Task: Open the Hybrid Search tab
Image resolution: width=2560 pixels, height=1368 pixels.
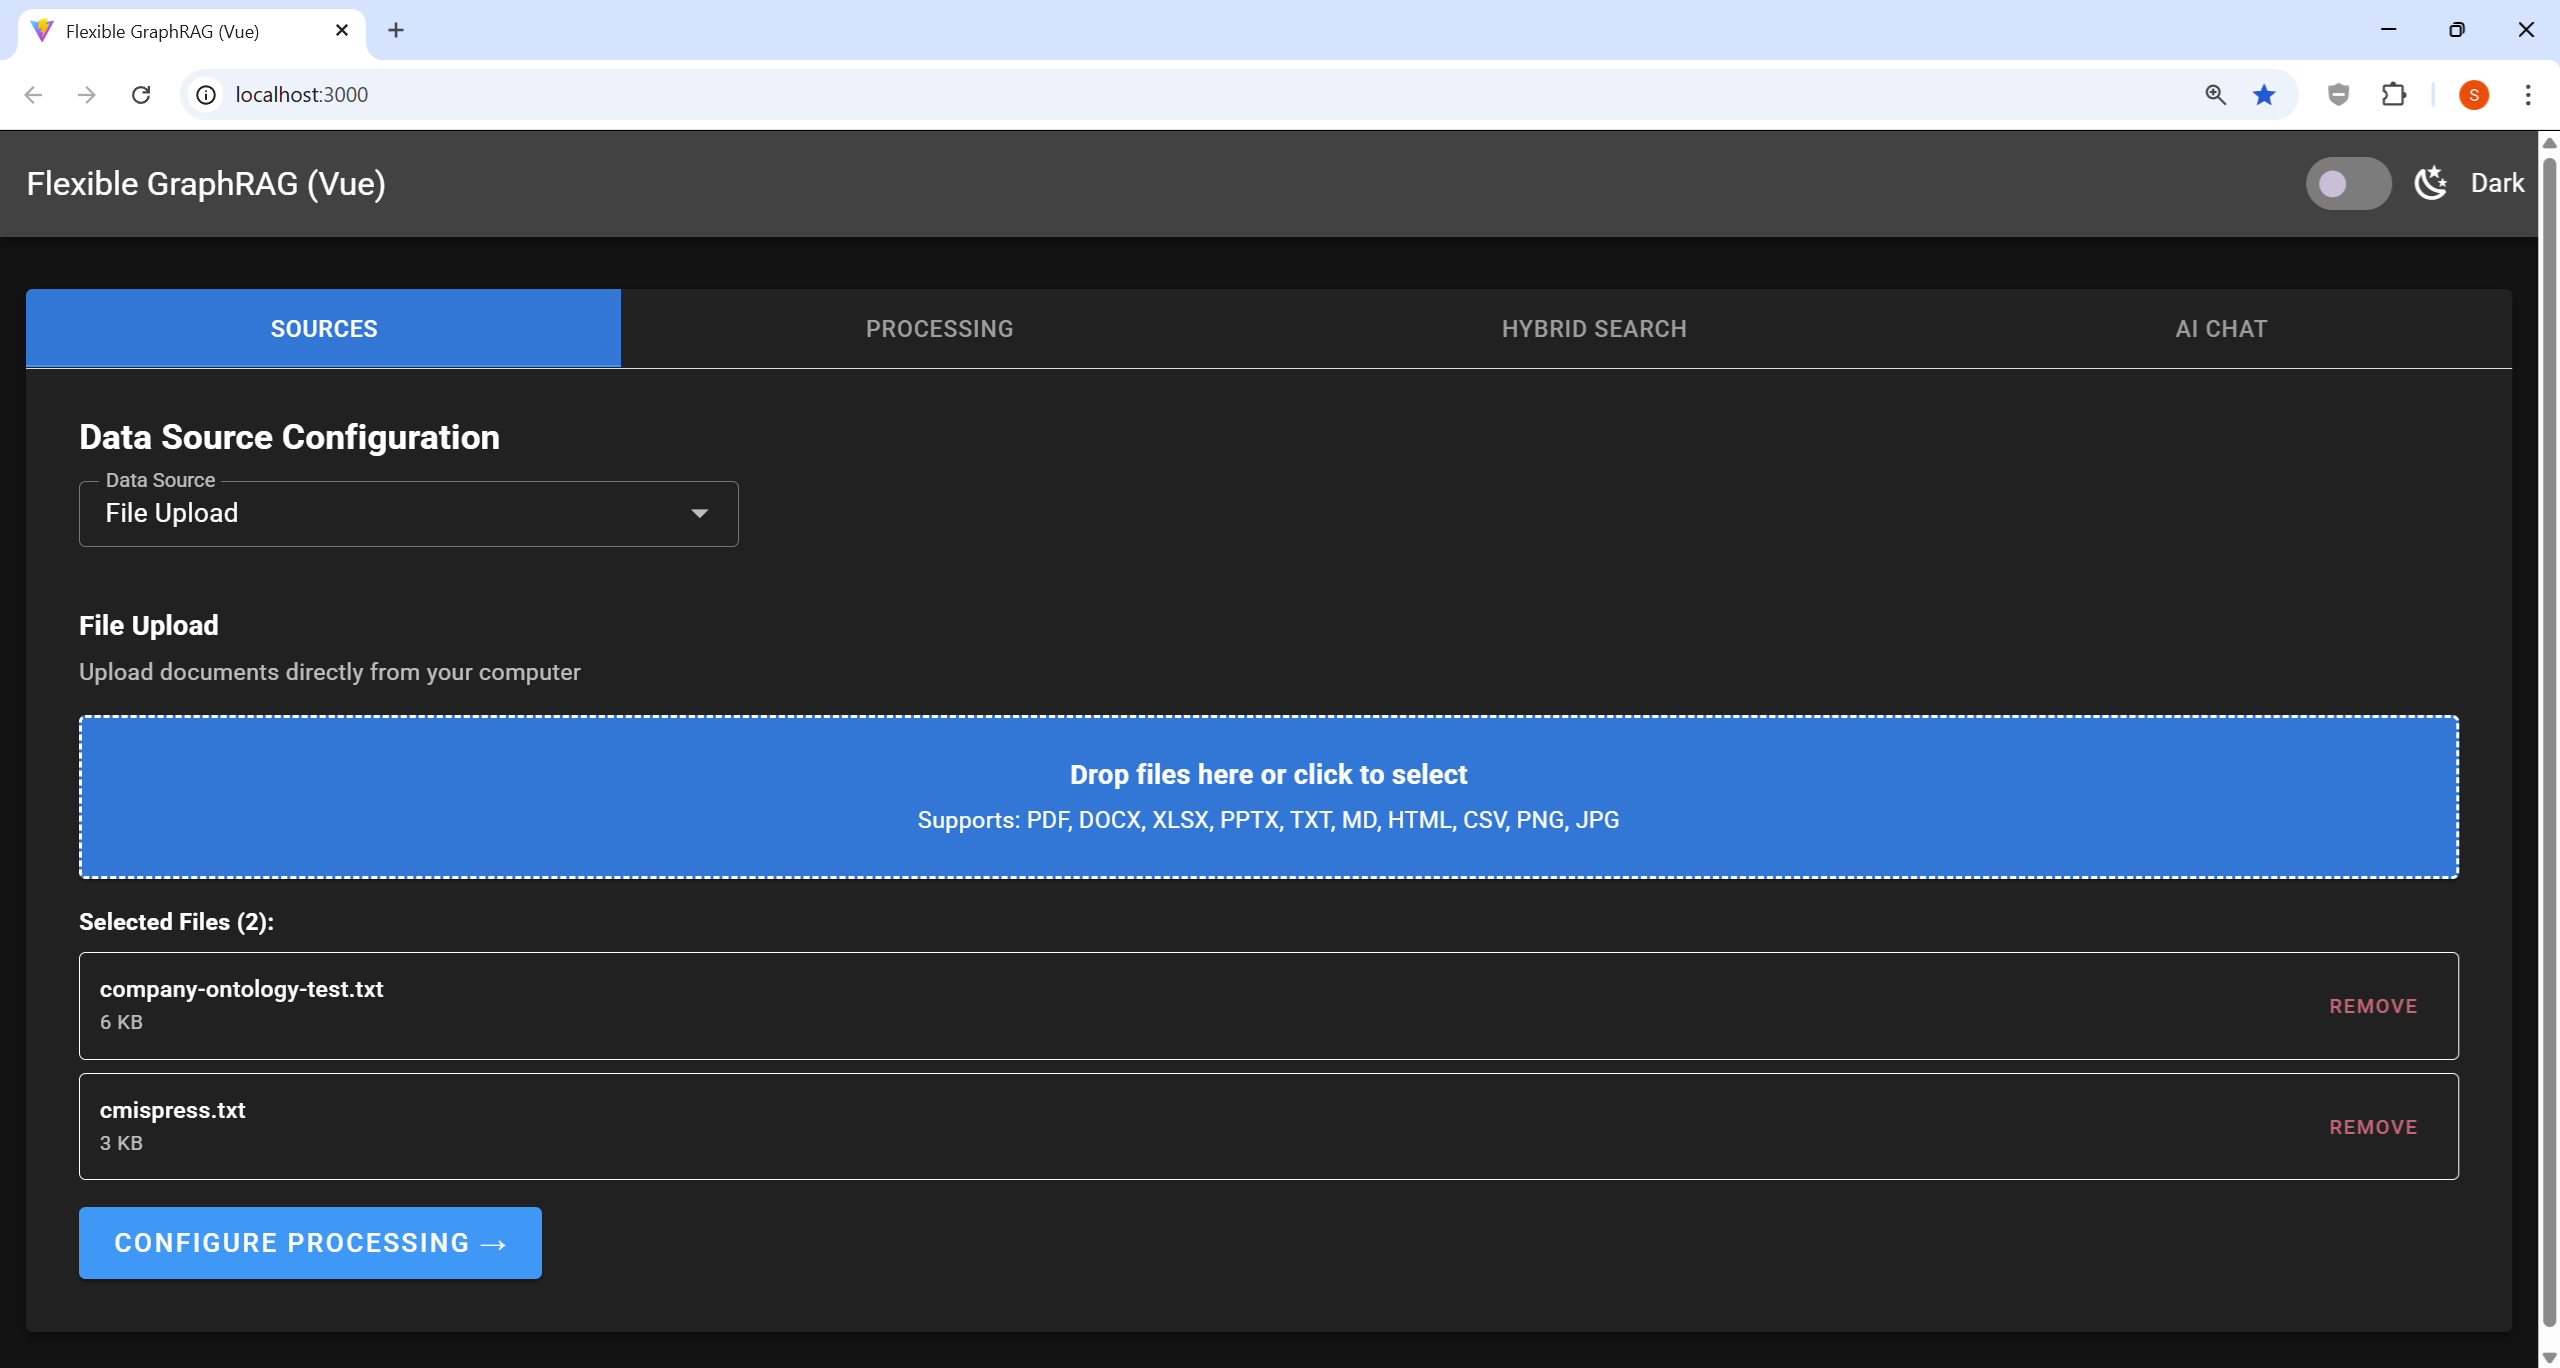Action: coord(1594,329)
